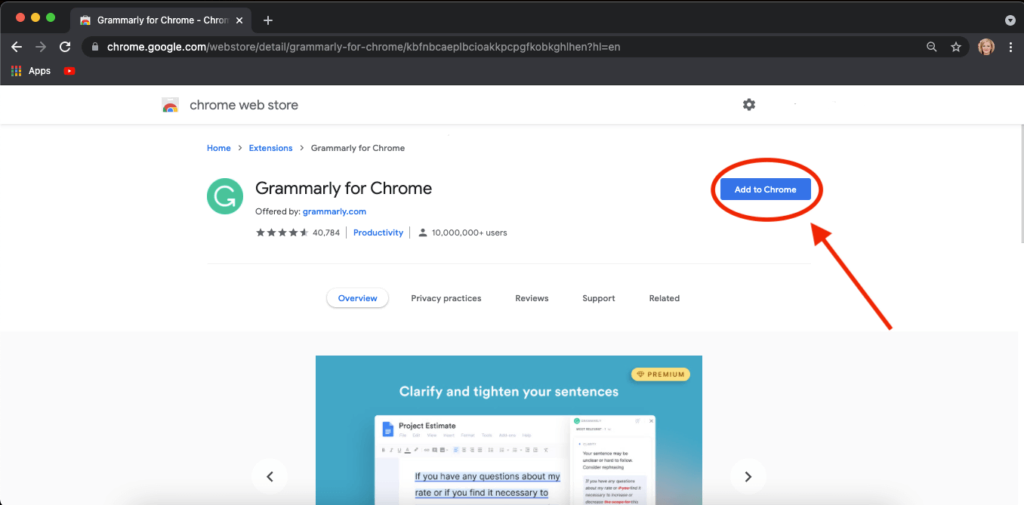The height and width of the screenshot is (505, 1024).
Task: Open a new browser tab
Action: coord(267,20)
